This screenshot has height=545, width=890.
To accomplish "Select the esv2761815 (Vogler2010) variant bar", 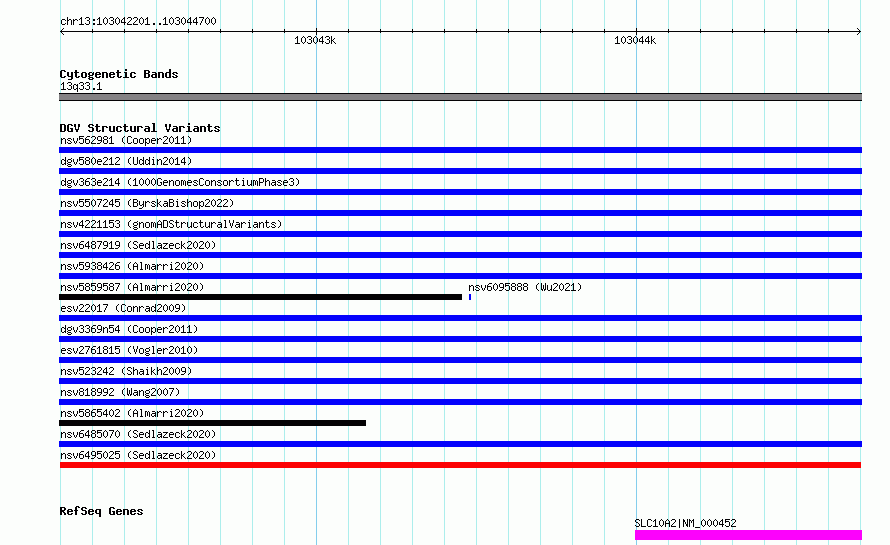I will (460, 360).
